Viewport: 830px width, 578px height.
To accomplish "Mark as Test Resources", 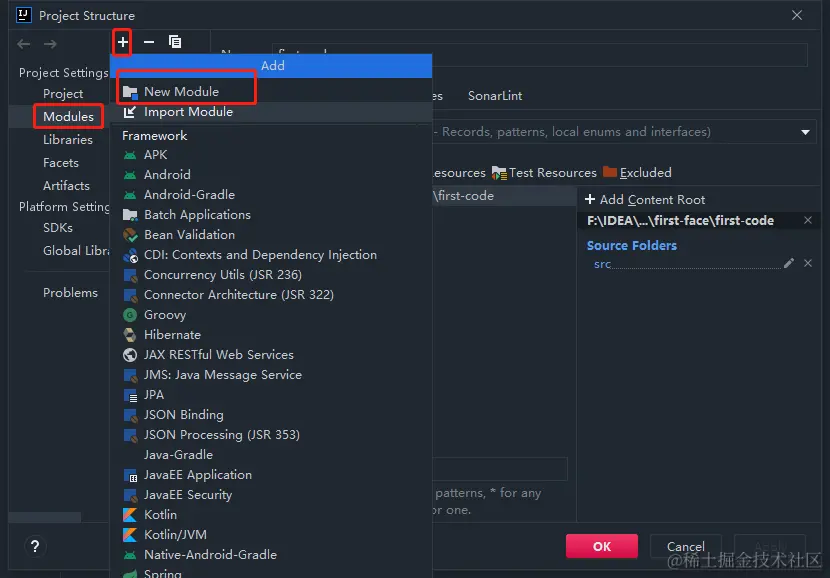I will (545, 173).
